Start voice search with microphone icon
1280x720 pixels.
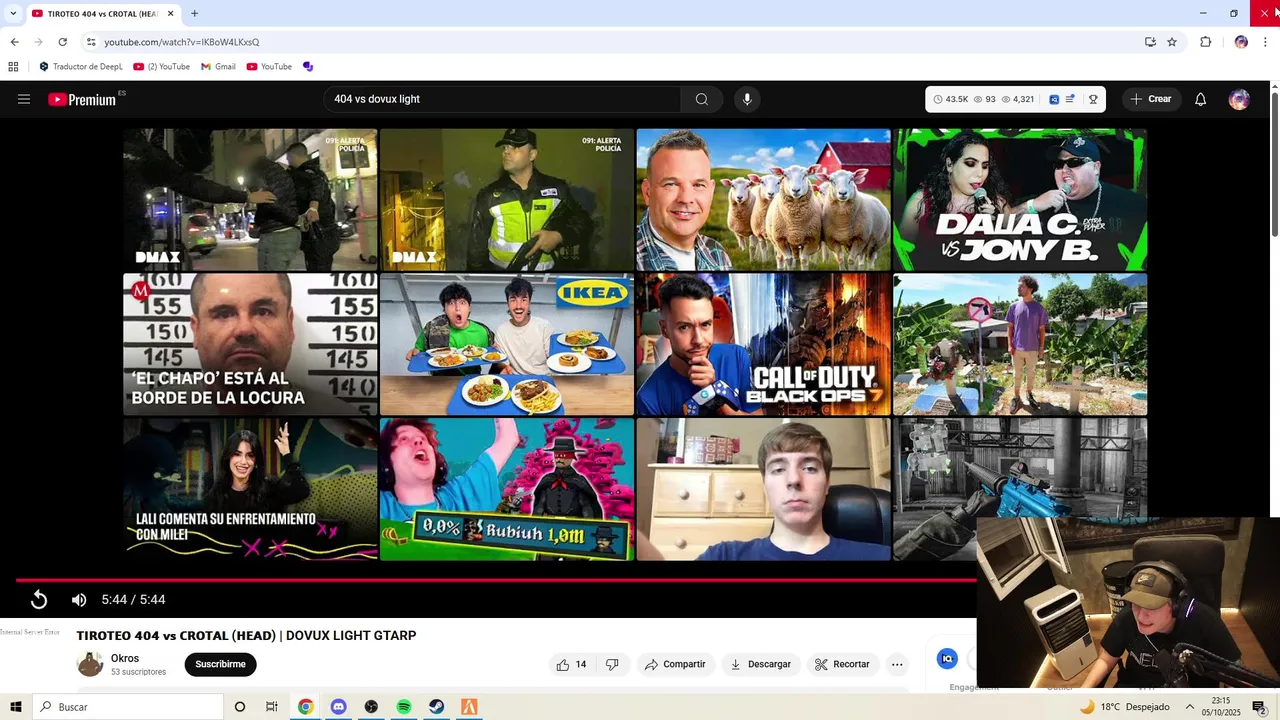pyautogui.click(x=747, y=99)
